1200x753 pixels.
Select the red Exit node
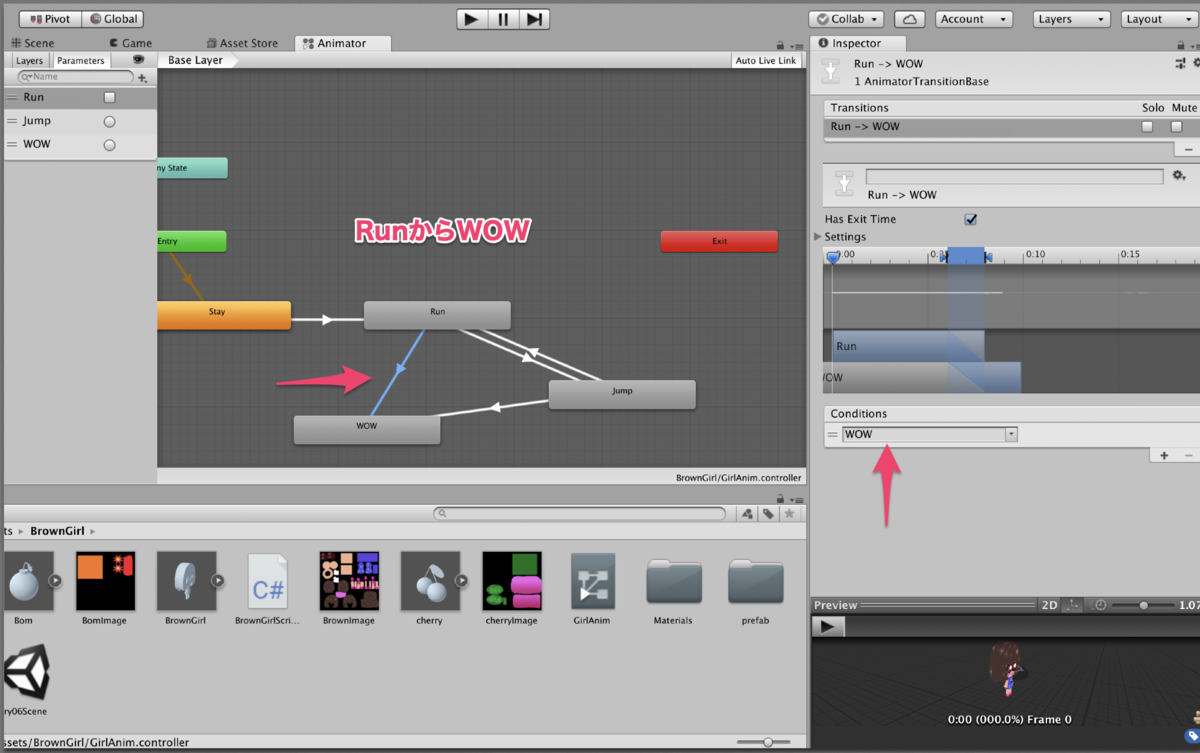coord(719,241)
